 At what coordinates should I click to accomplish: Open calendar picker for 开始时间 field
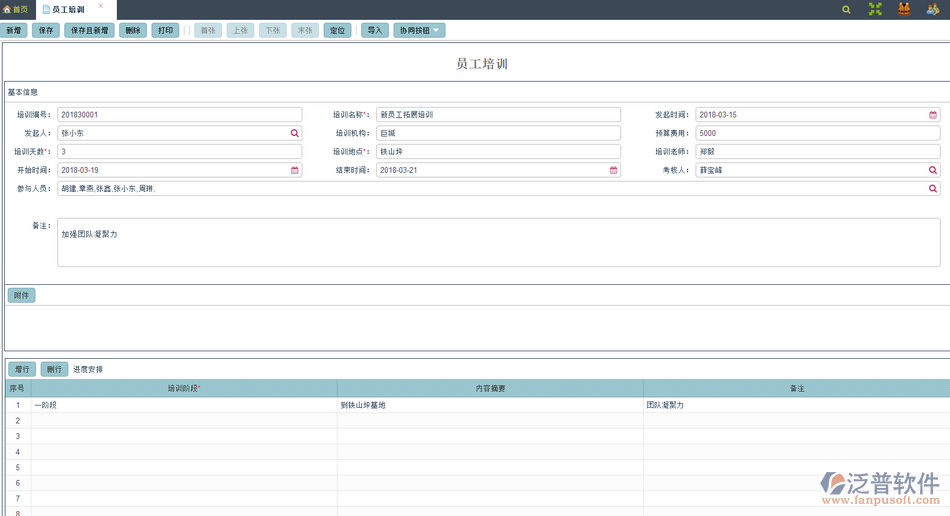point(295,170)
